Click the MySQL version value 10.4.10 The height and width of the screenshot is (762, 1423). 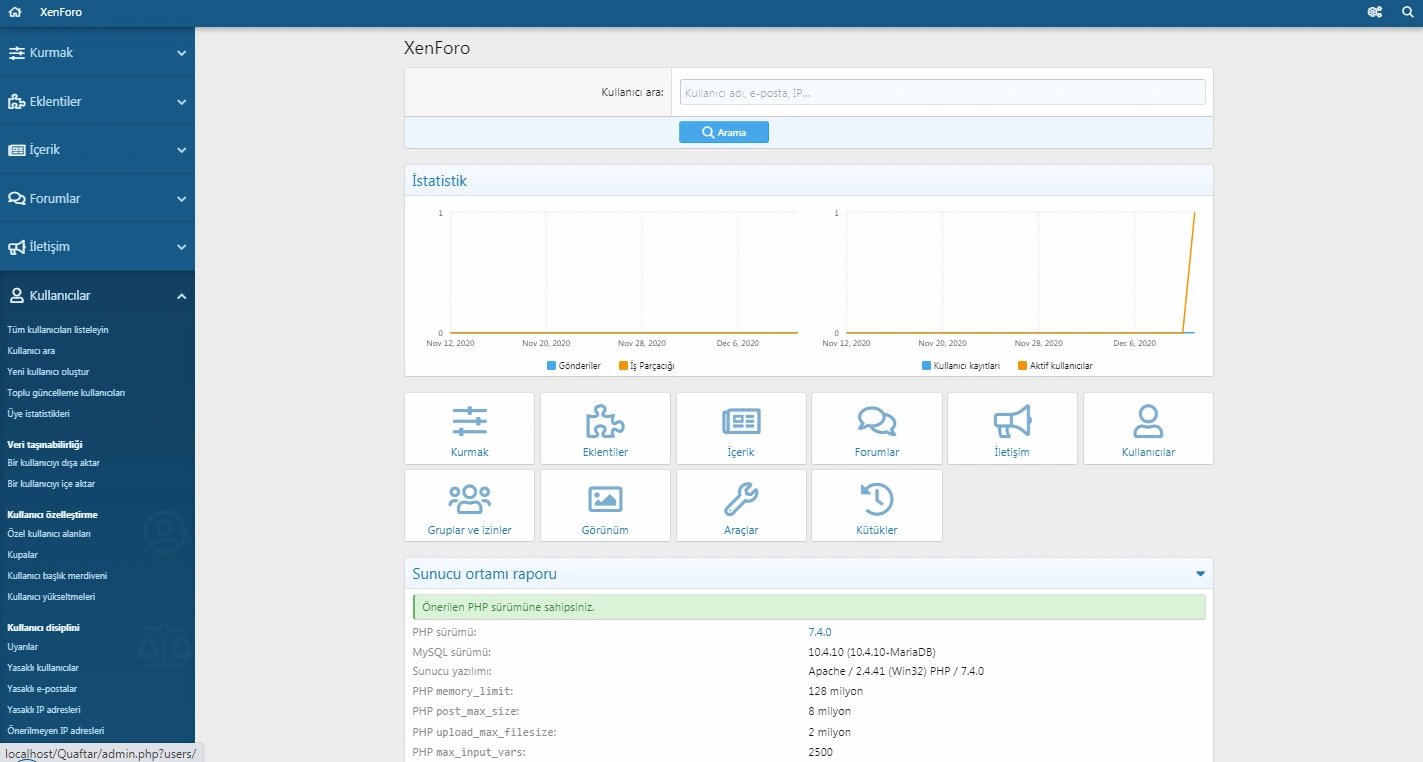coord(872,652)
